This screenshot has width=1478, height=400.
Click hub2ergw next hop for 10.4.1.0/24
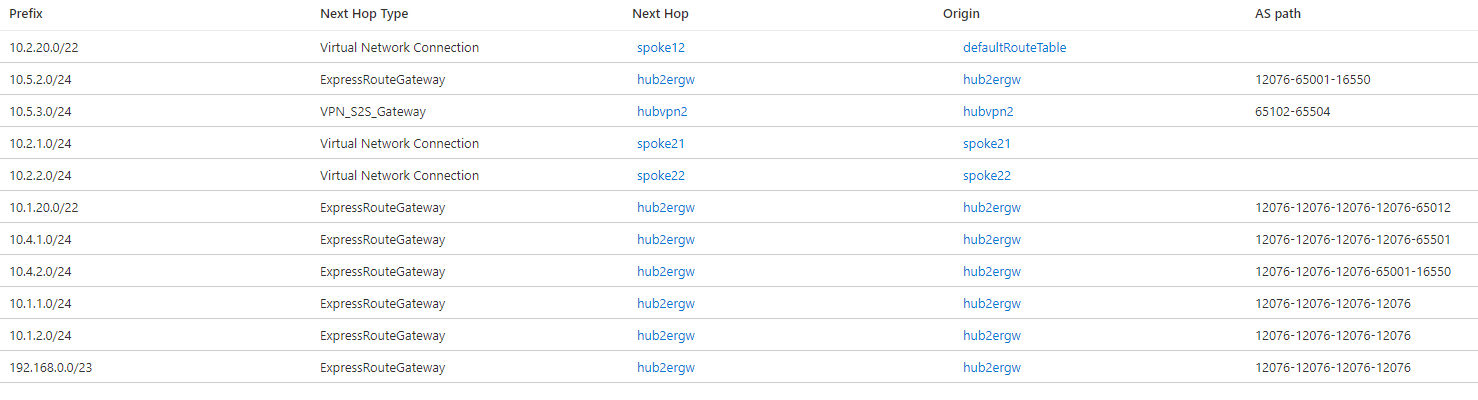666,239
